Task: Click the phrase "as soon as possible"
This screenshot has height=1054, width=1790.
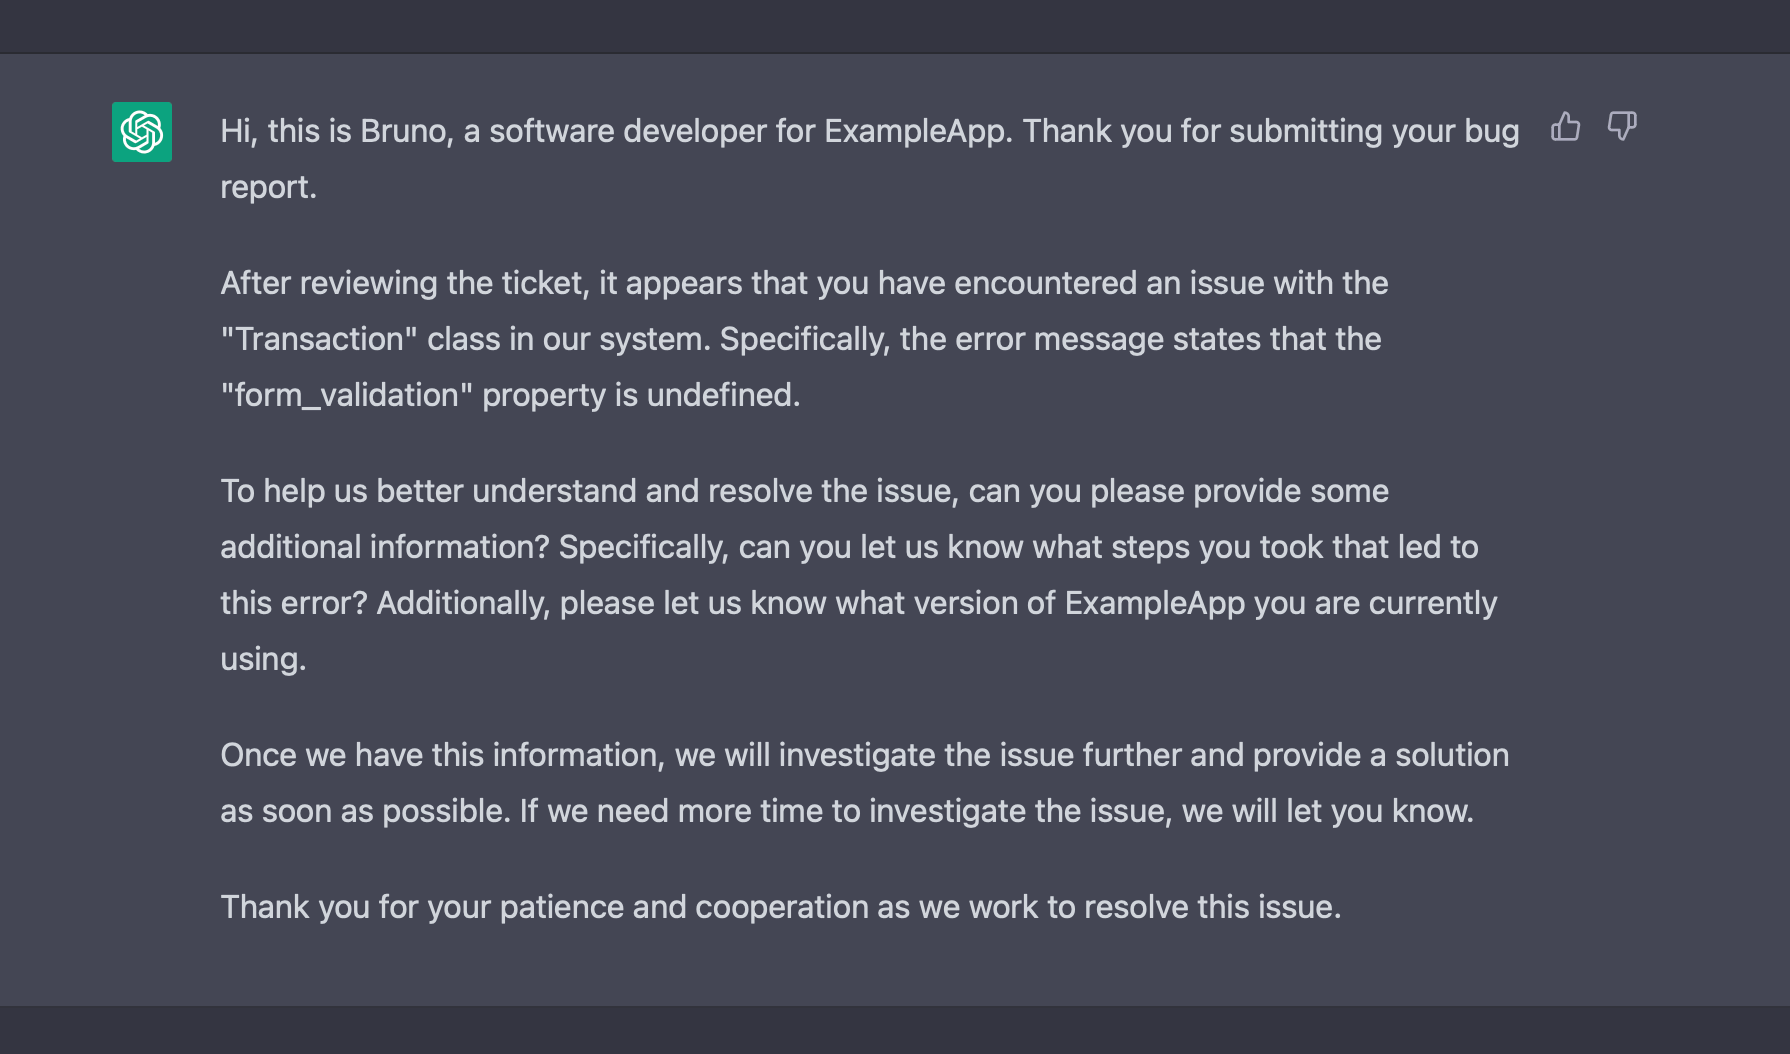Action: tap(365, 811)
